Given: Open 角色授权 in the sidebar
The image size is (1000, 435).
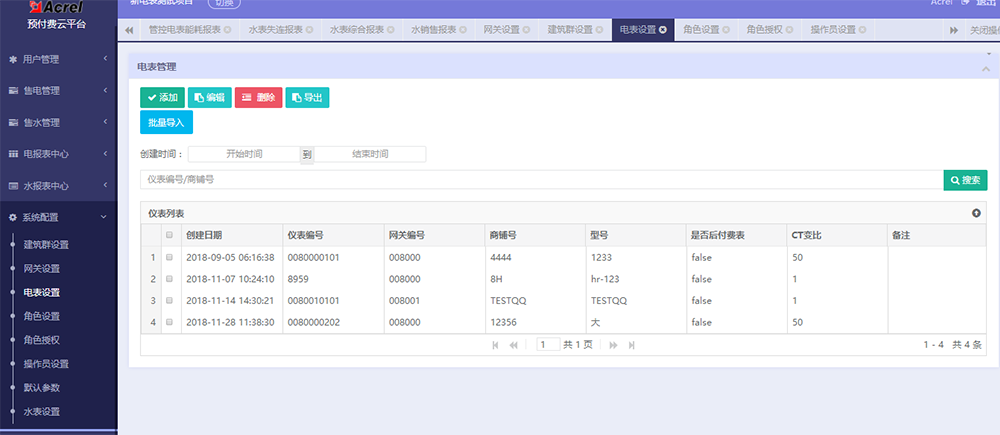Looking at the screenshot, I should click(x=41, y=340).
